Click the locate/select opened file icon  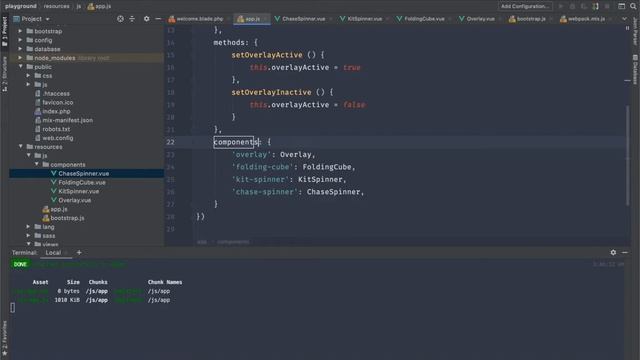[x=120, y=19]
